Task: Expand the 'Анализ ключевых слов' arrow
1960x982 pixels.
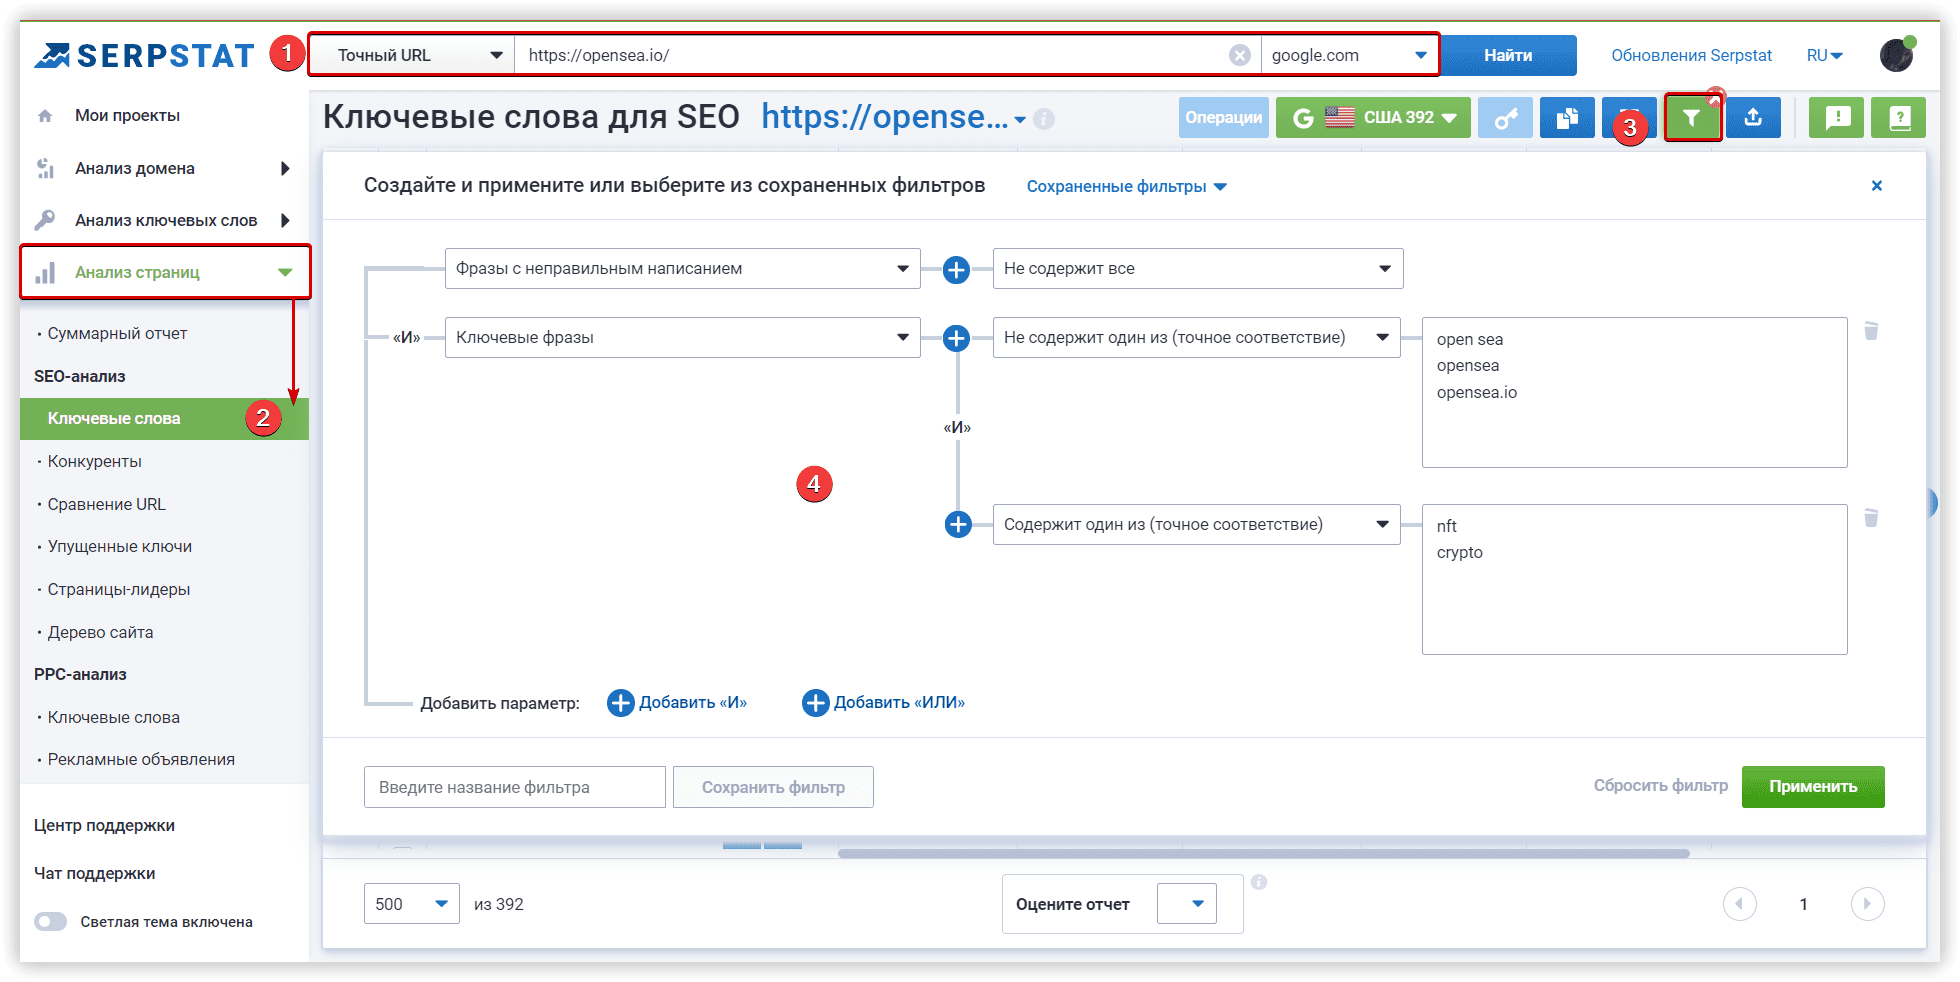Action: (x=285, y=220)
